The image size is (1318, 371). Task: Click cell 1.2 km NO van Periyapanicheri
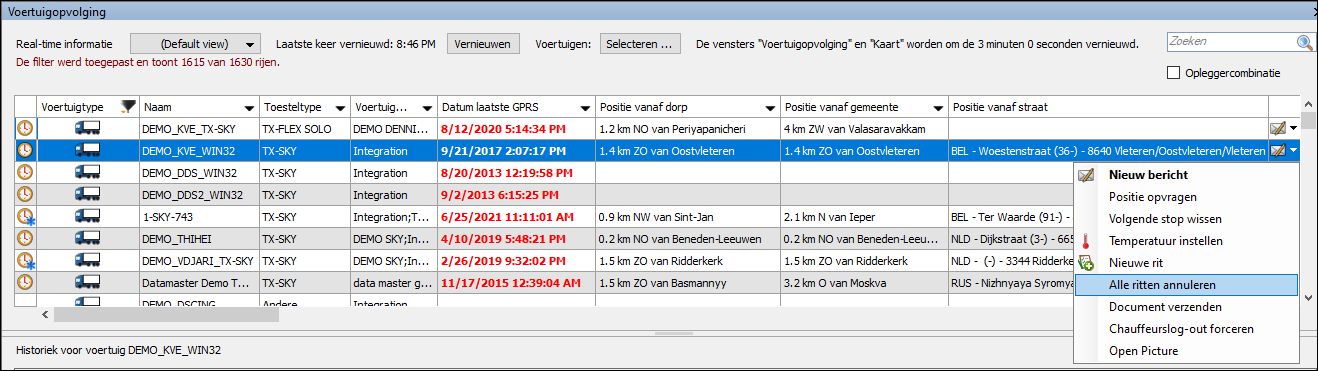pyautogui.click(x=688, y=128)
